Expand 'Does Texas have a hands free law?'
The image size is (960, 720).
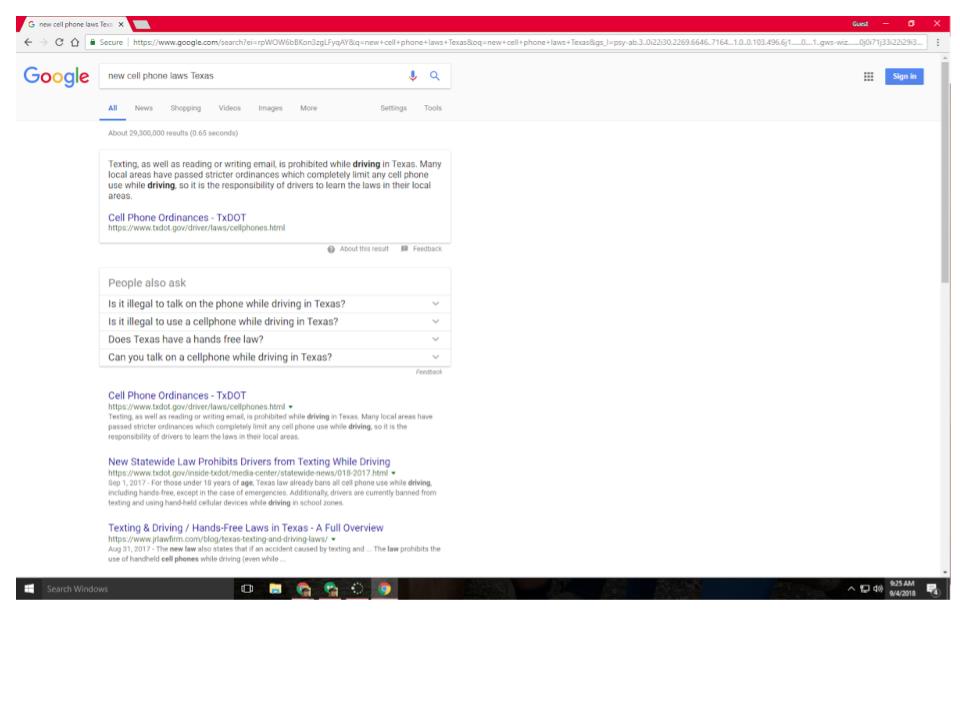pos(275,339)
